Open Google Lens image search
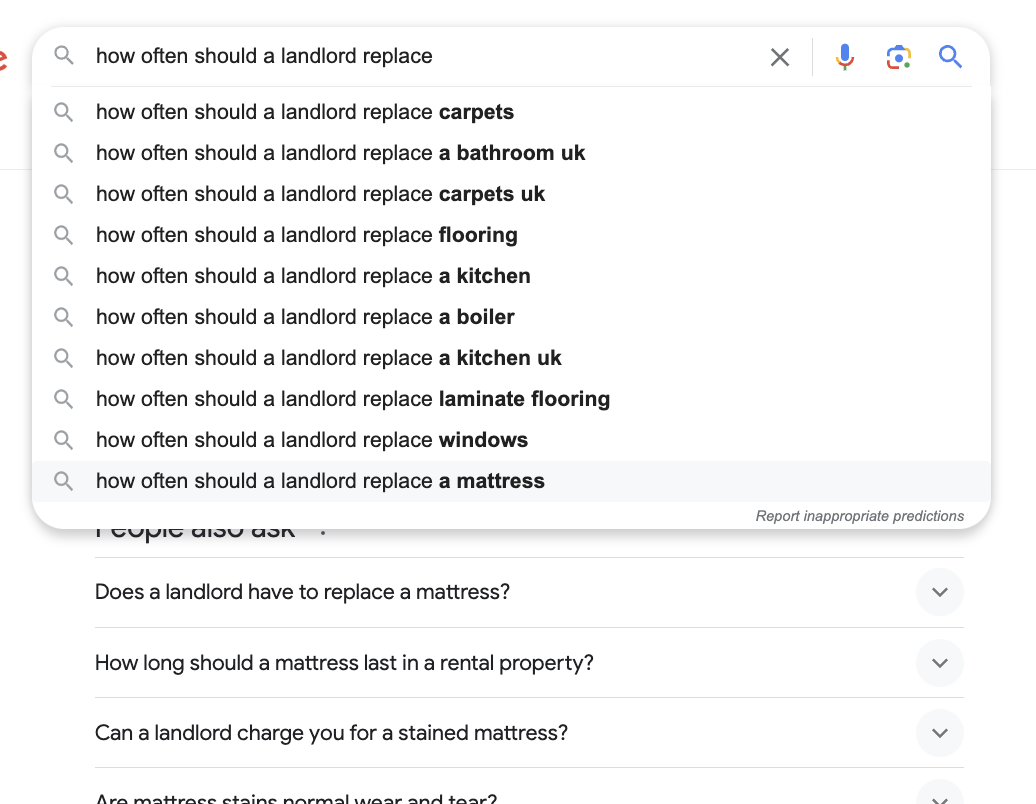The height and width of the screenshot is (804, 1036). click(899, 57)
